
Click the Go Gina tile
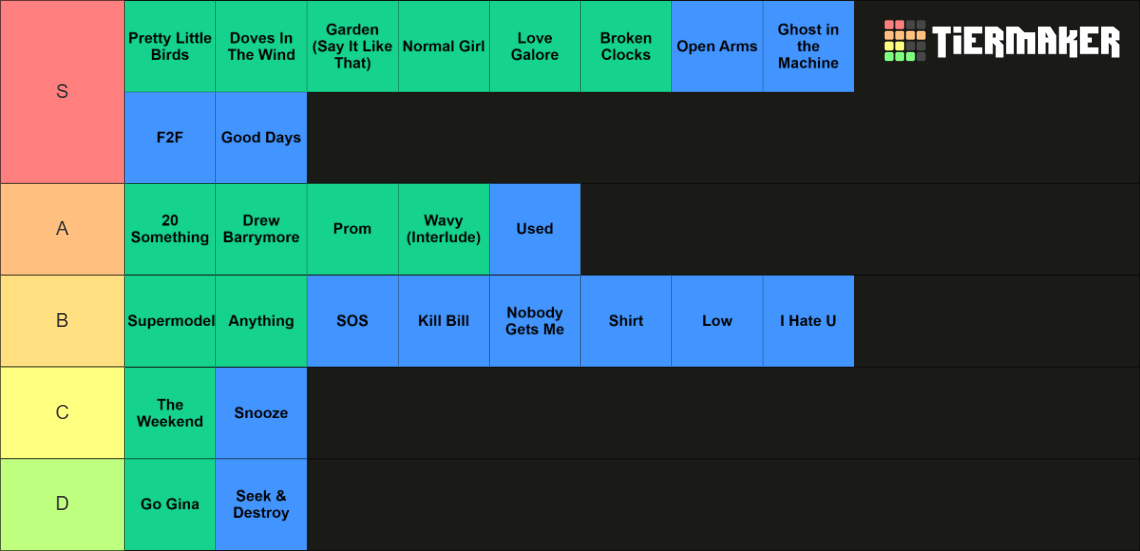coord(170,504)
